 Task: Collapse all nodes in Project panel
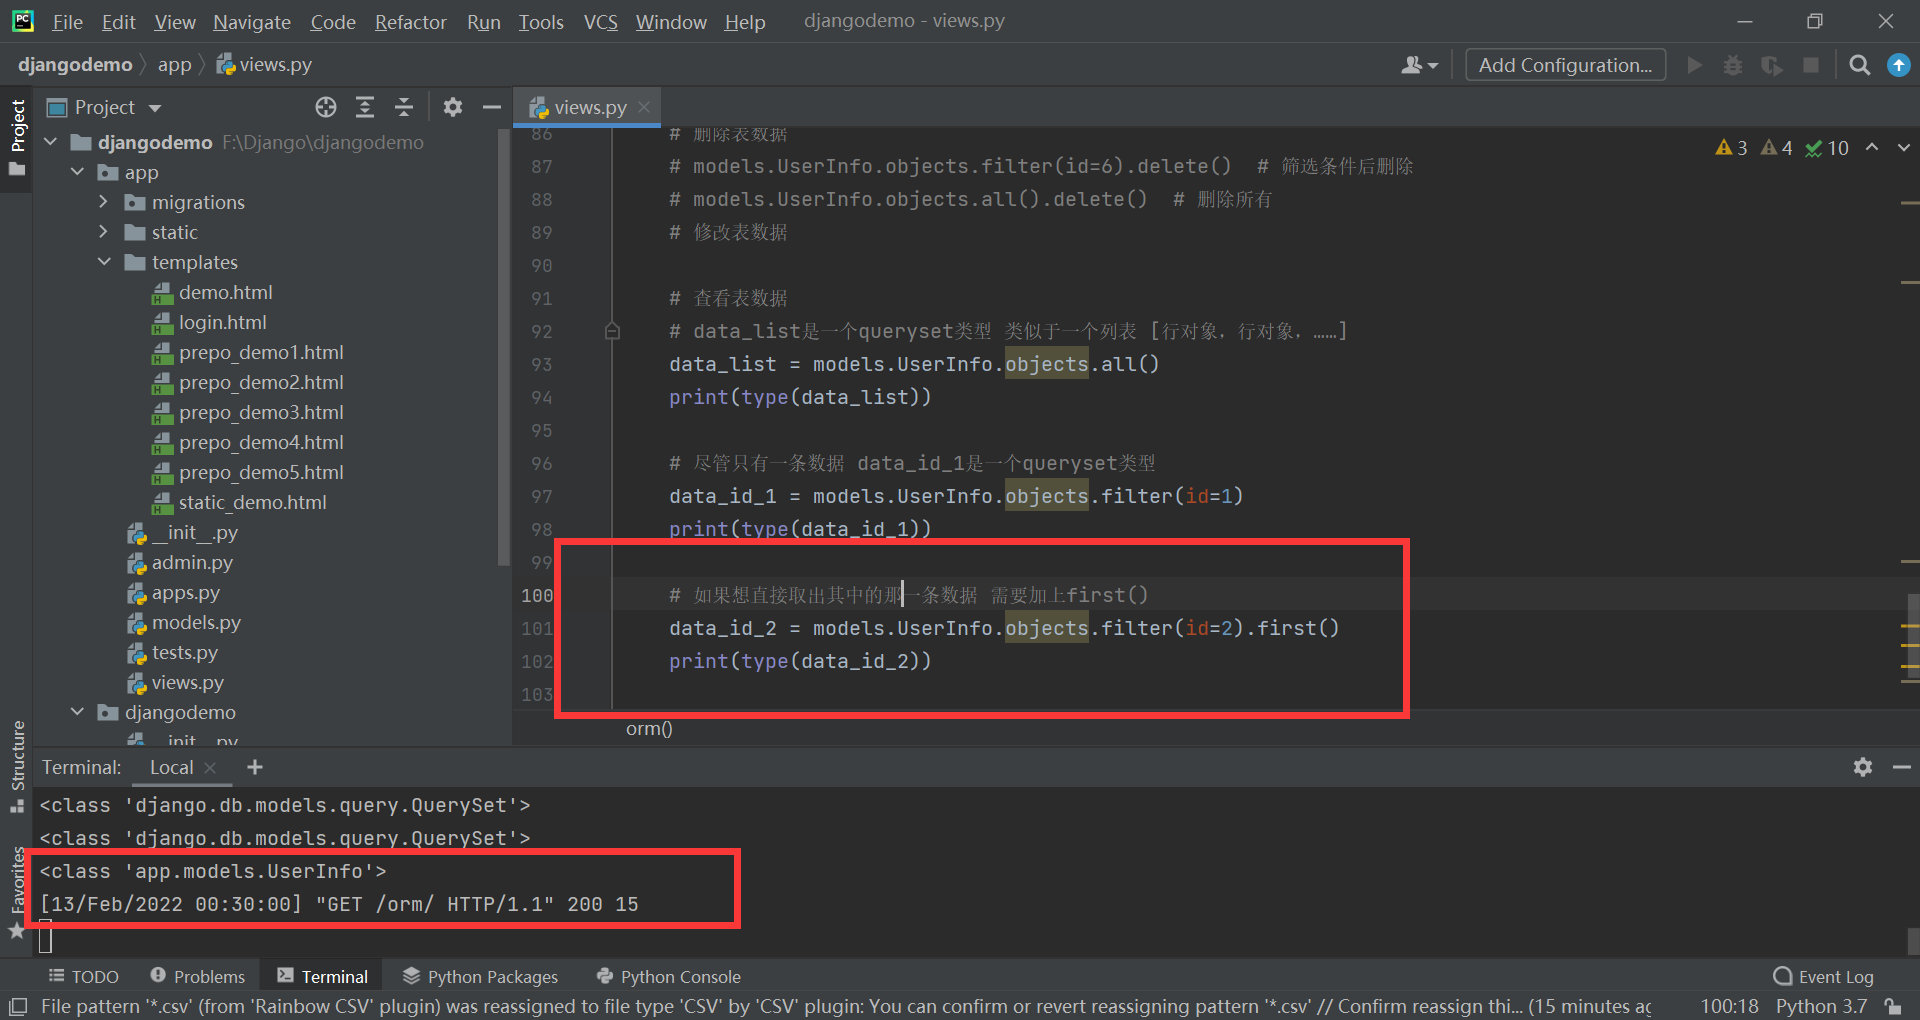click(404, 107)
